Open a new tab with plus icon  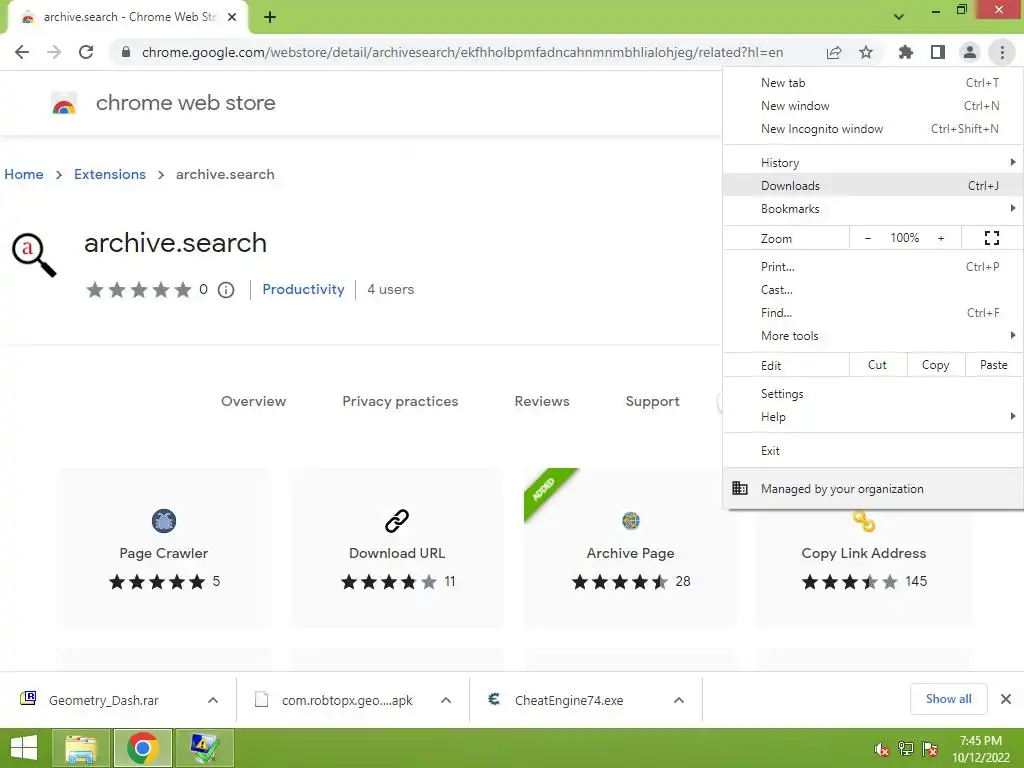point(270,17)
